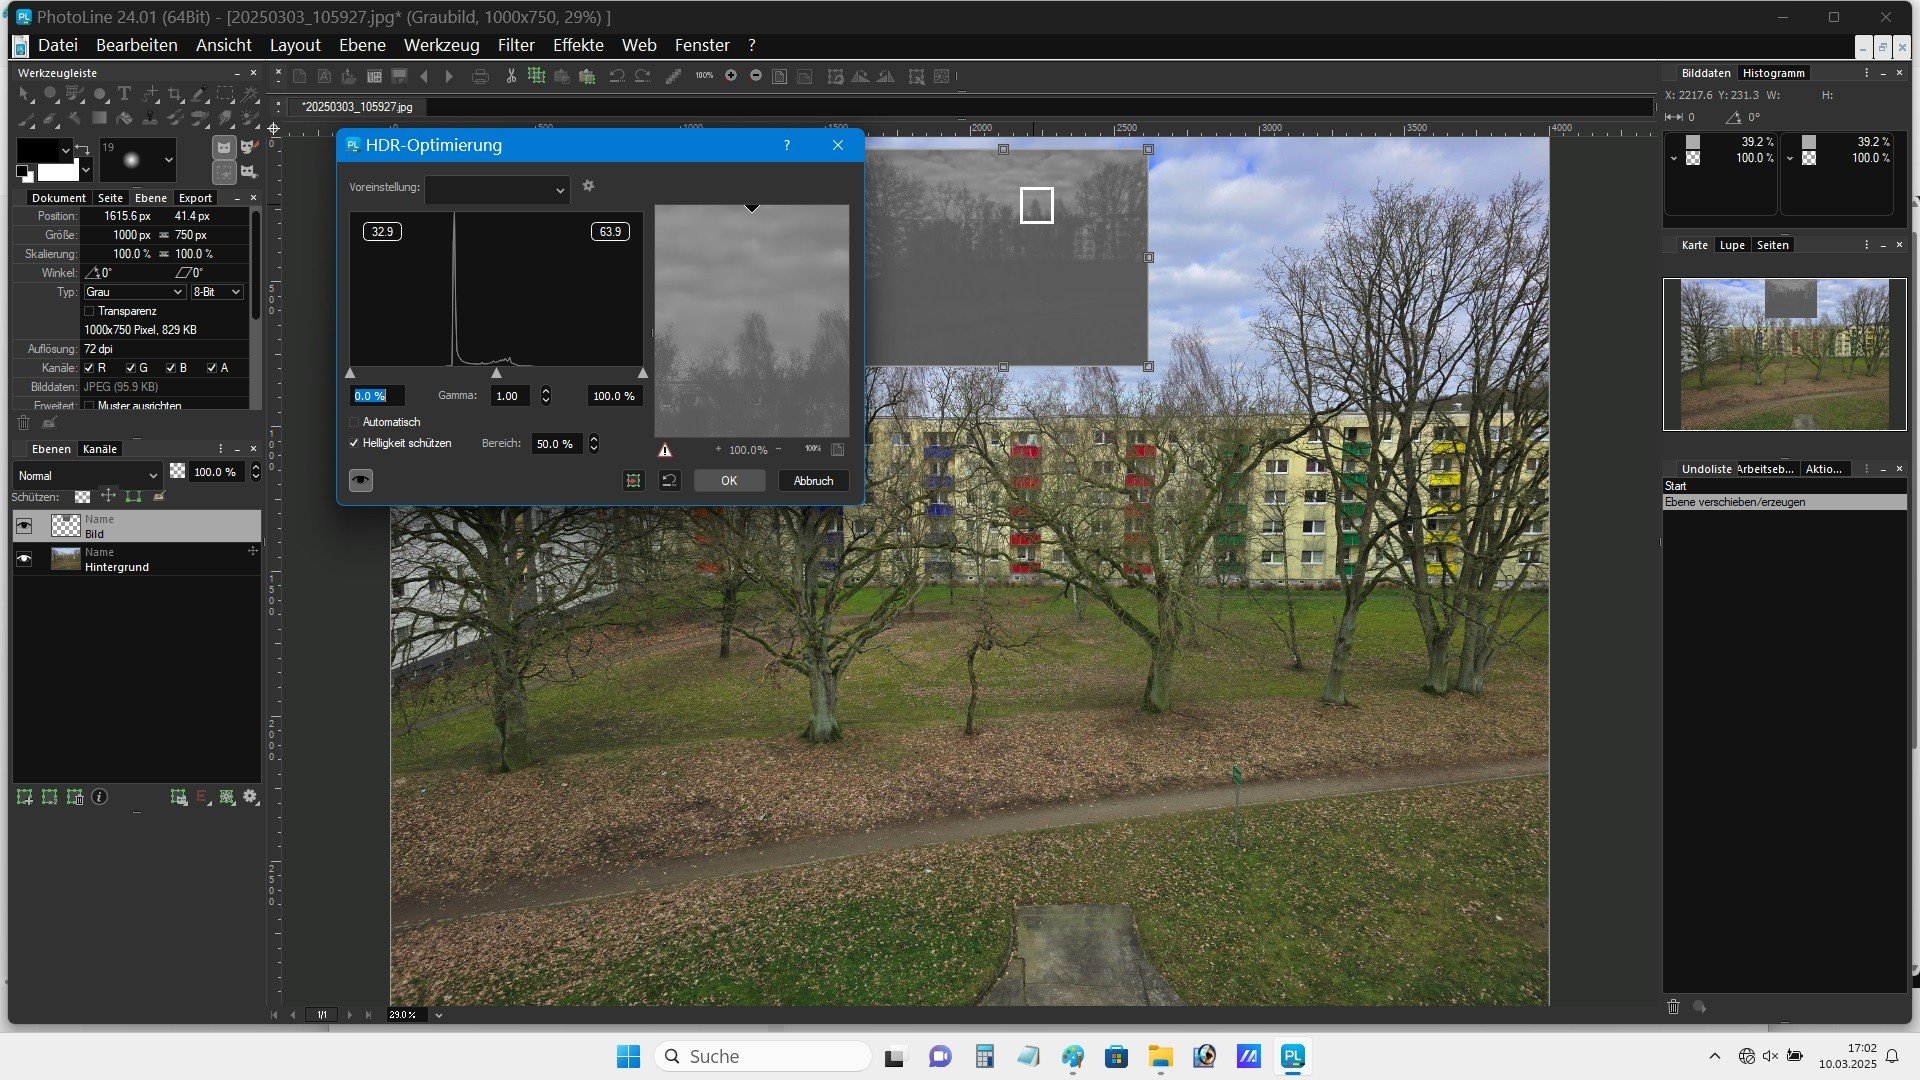Switch to the Histogramm tab

coord(1772,73)
